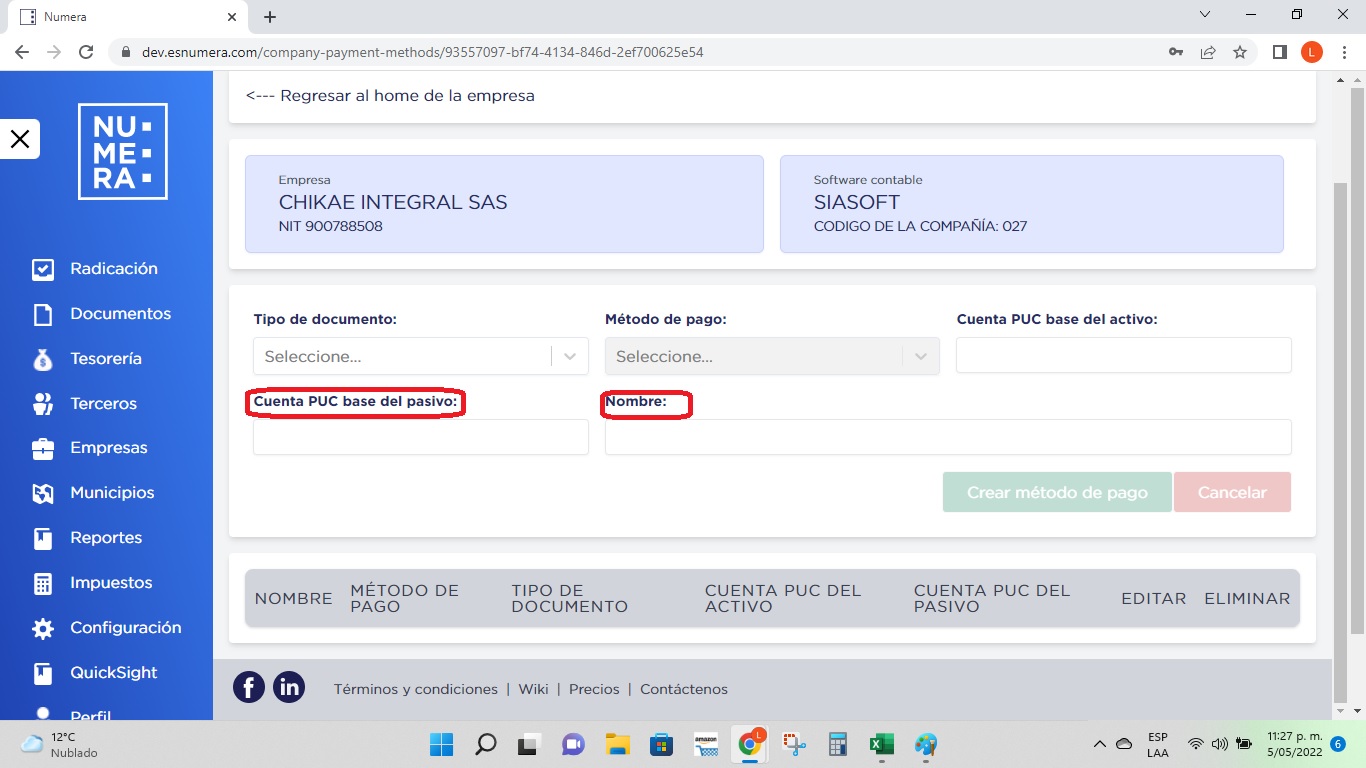
Task: Click the Empresas briefcase icon
Action: tap(43, 448)
